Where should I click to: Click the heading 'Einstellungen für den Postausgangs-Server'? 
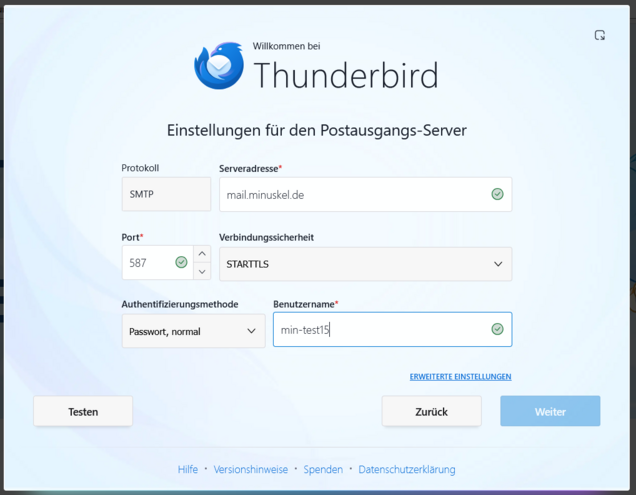[317, 131]
